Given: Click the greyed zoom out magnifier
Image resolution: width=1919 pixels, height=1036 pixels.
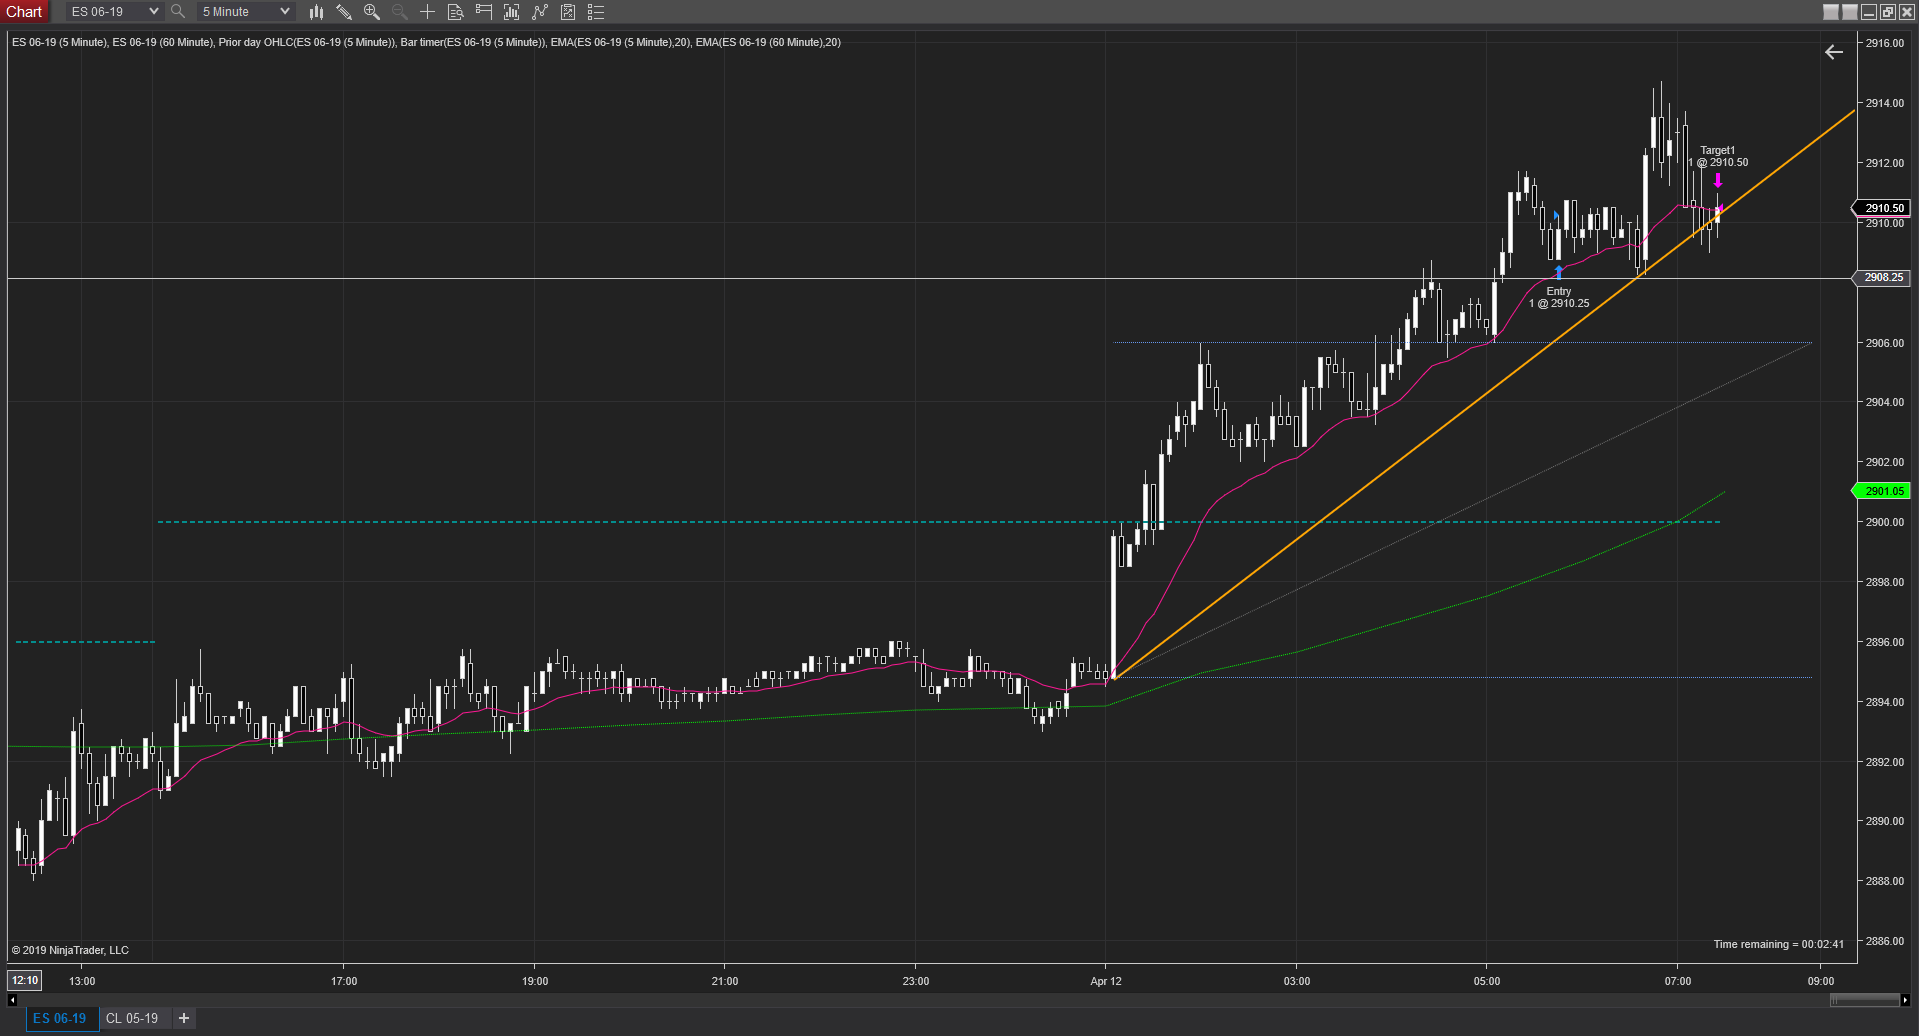Looking at the screenshot, I should point(400,12).
